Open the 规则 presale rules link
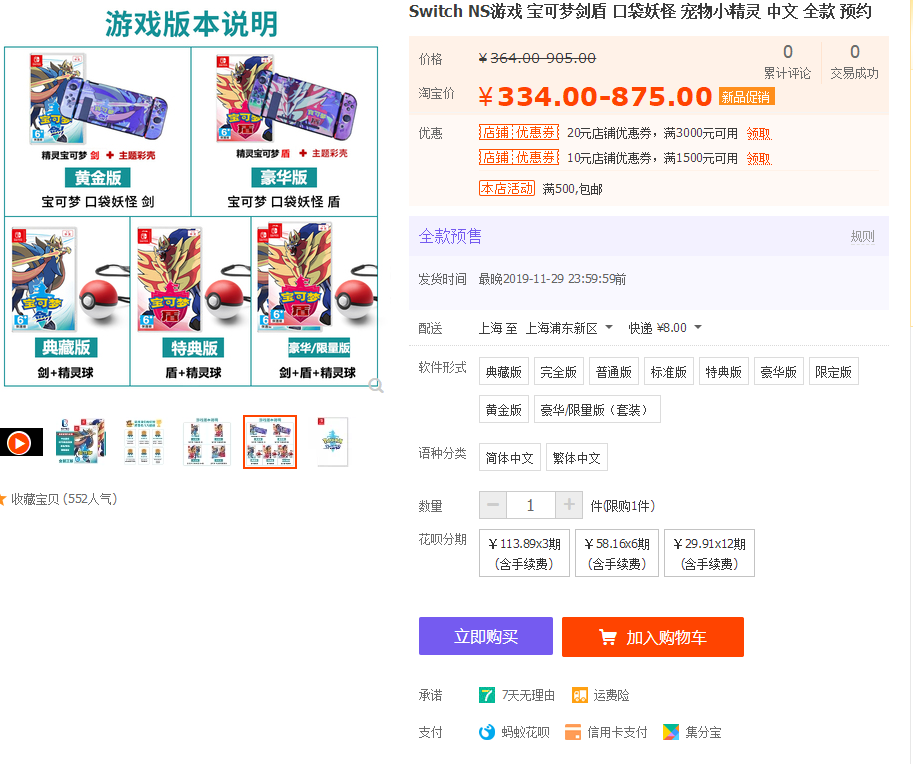This screenshot has height=764, width=913. point(862,236)
